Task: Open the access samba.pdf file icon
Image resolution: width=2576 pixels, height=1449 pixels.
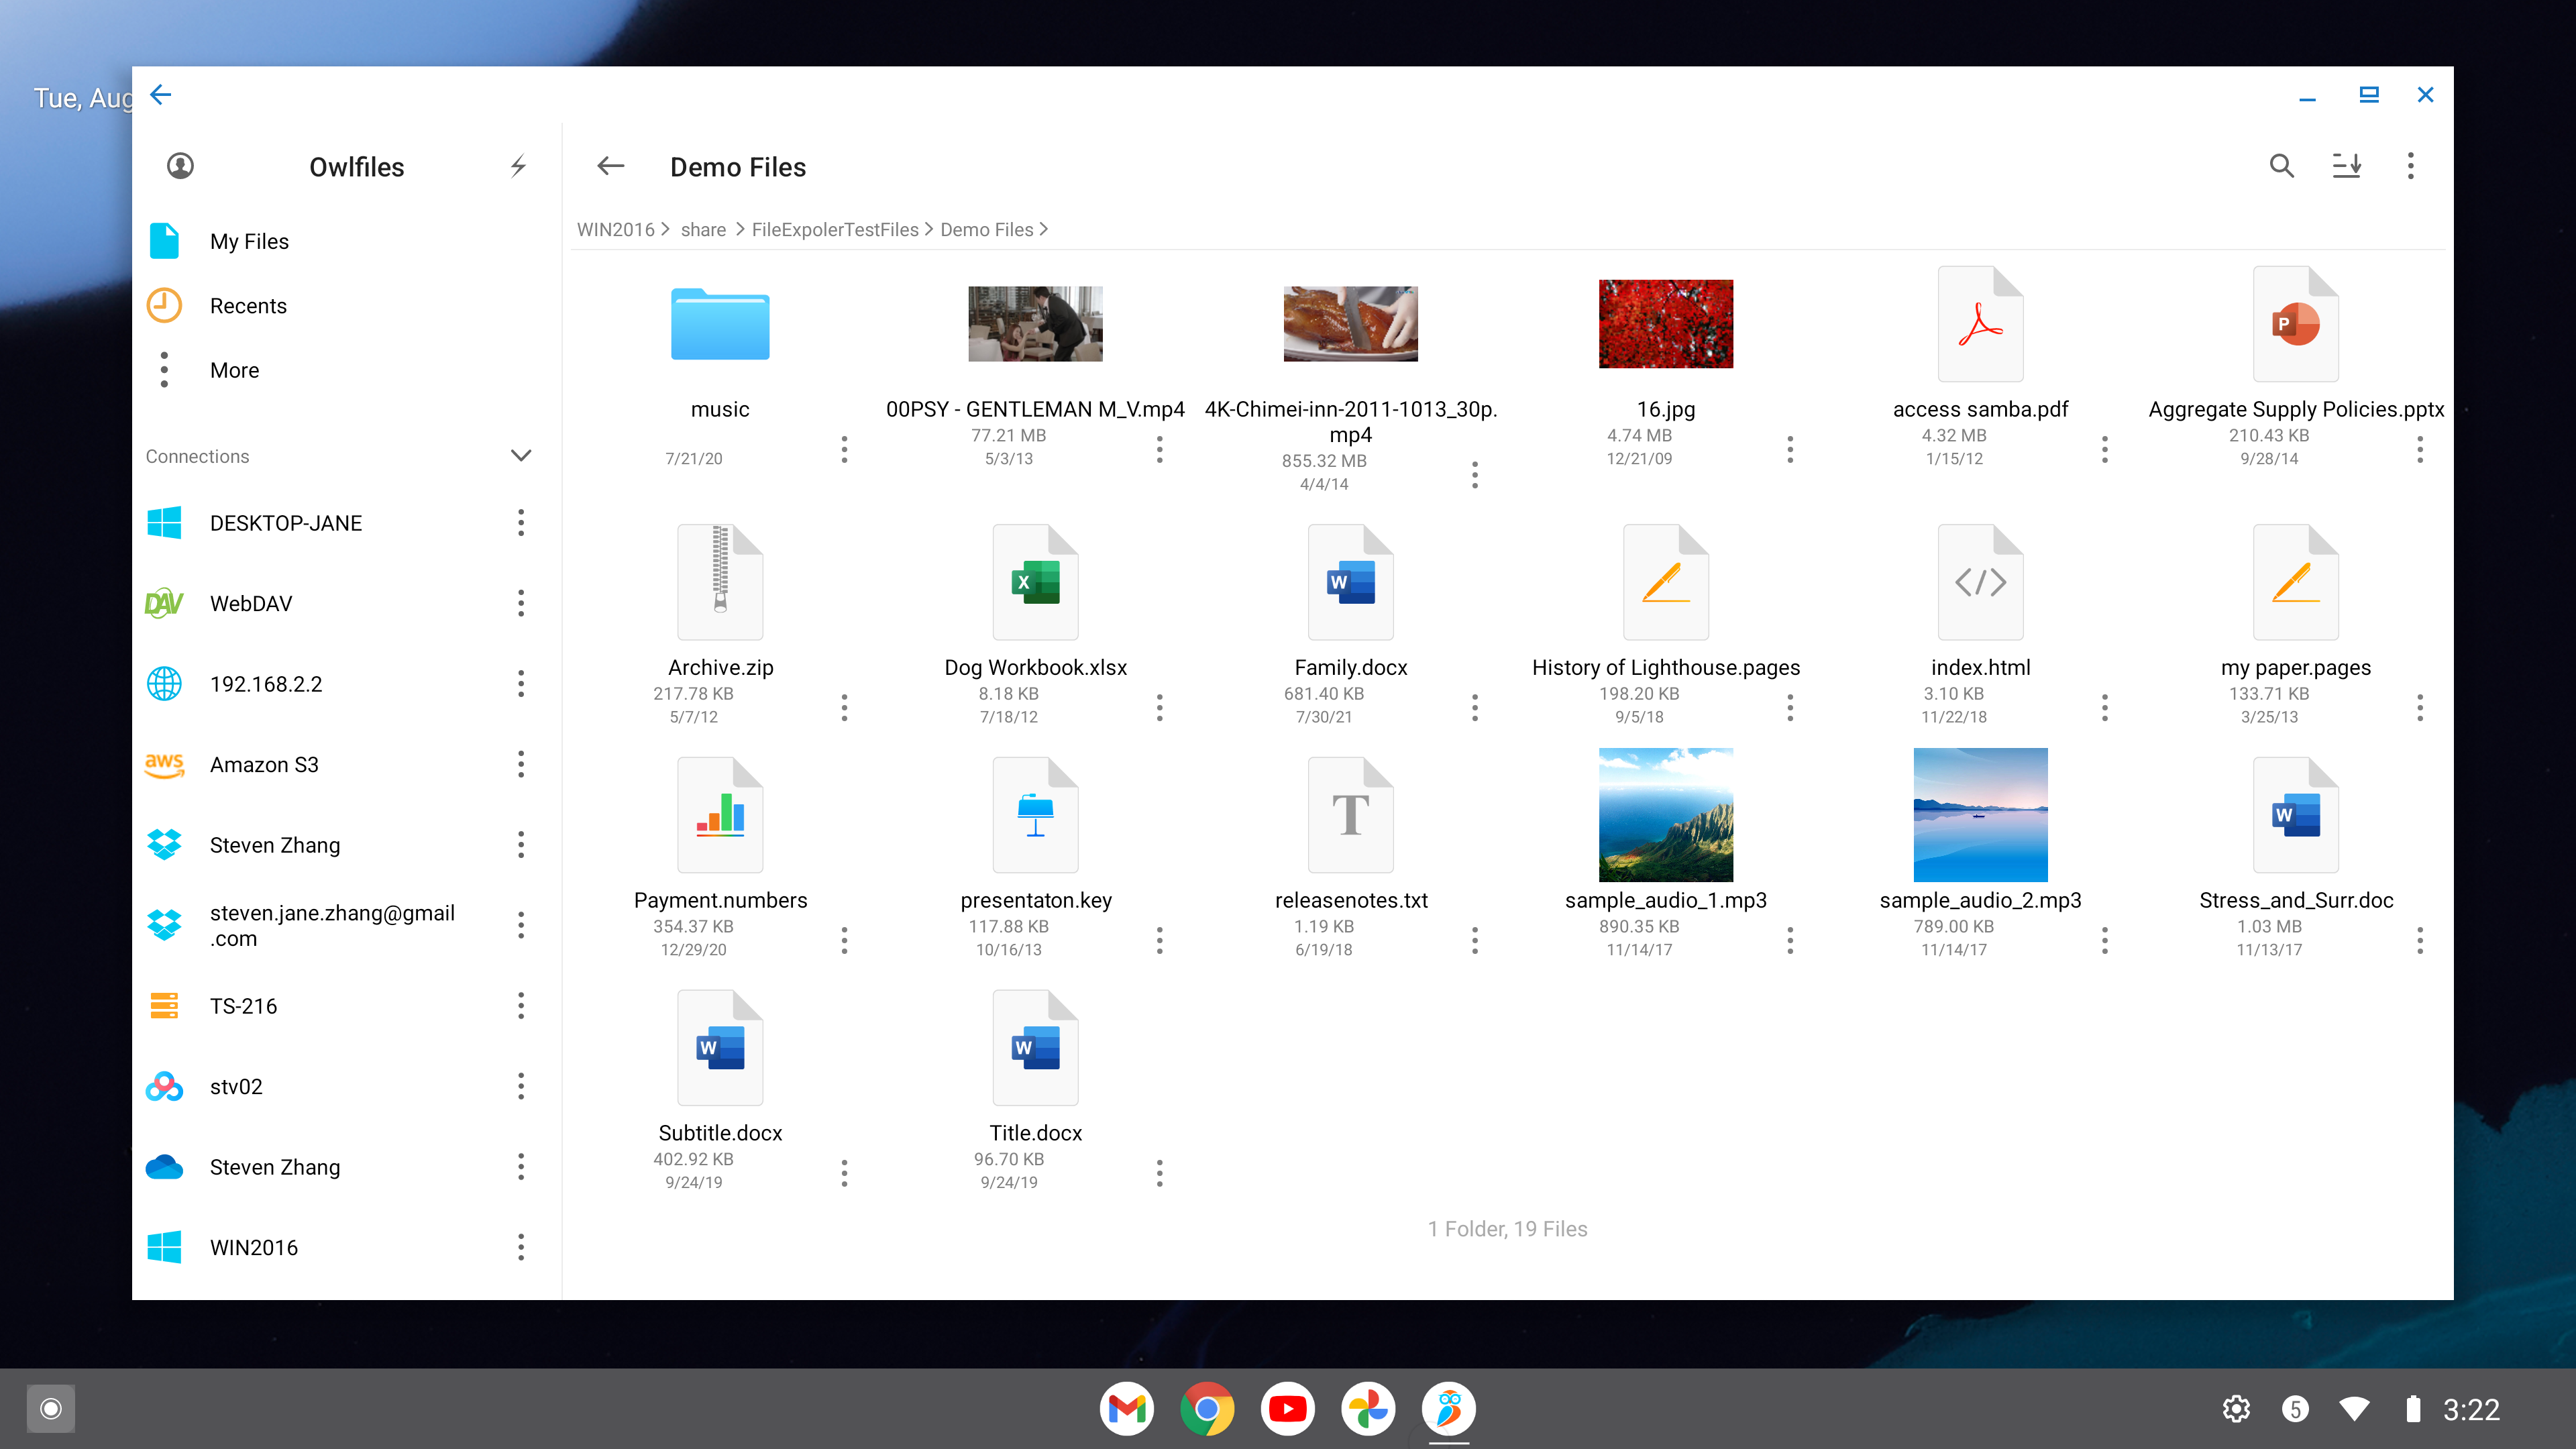Action: (x=1980, y=324)
